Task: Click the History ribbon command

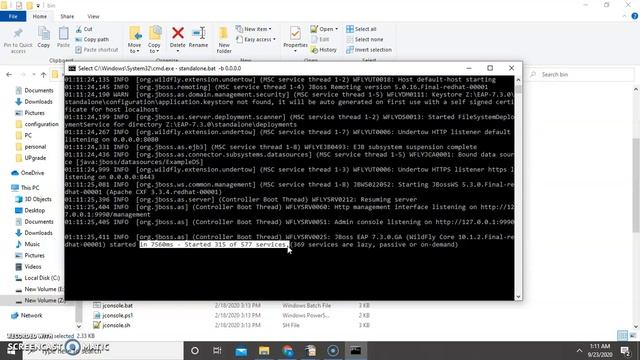Action: (x=324, y=49)
